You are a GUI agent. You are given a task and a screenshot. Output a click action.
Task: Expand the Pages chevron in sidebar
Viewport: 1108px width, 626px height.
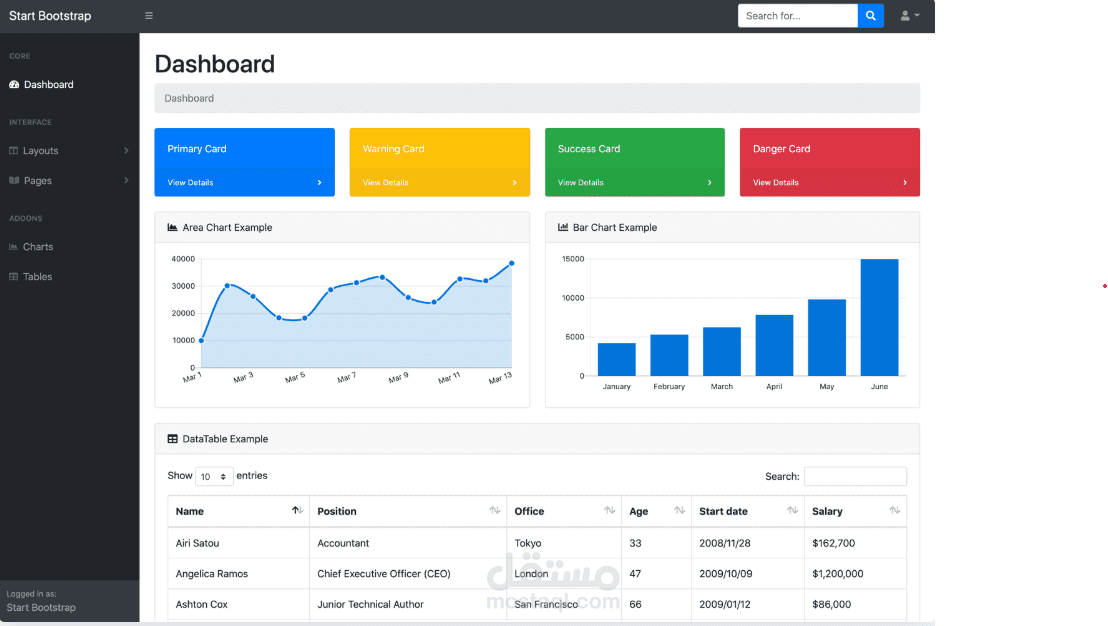point(126,180)
